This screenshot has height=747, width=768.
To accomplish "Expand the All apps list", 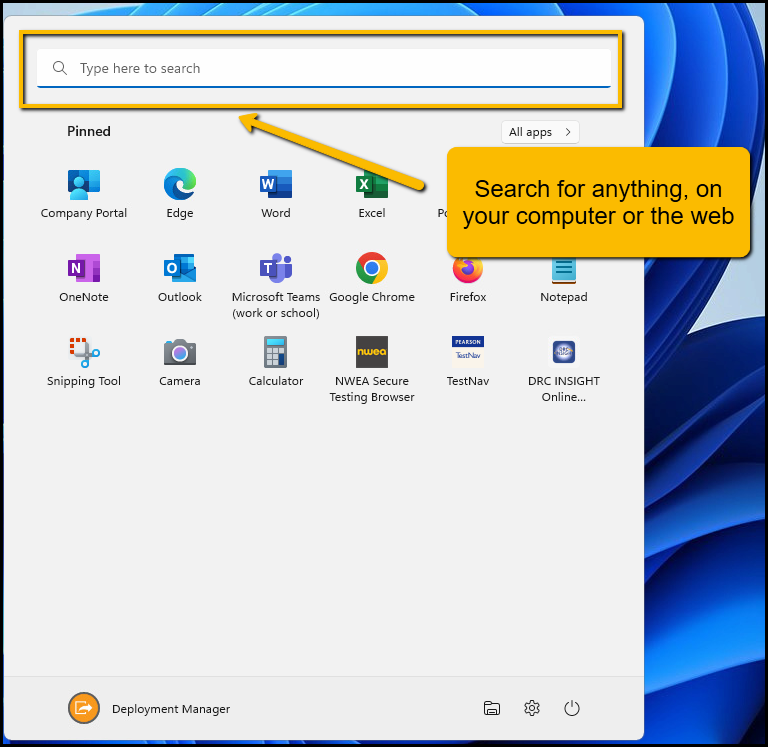I will click(x=540, y=132).
